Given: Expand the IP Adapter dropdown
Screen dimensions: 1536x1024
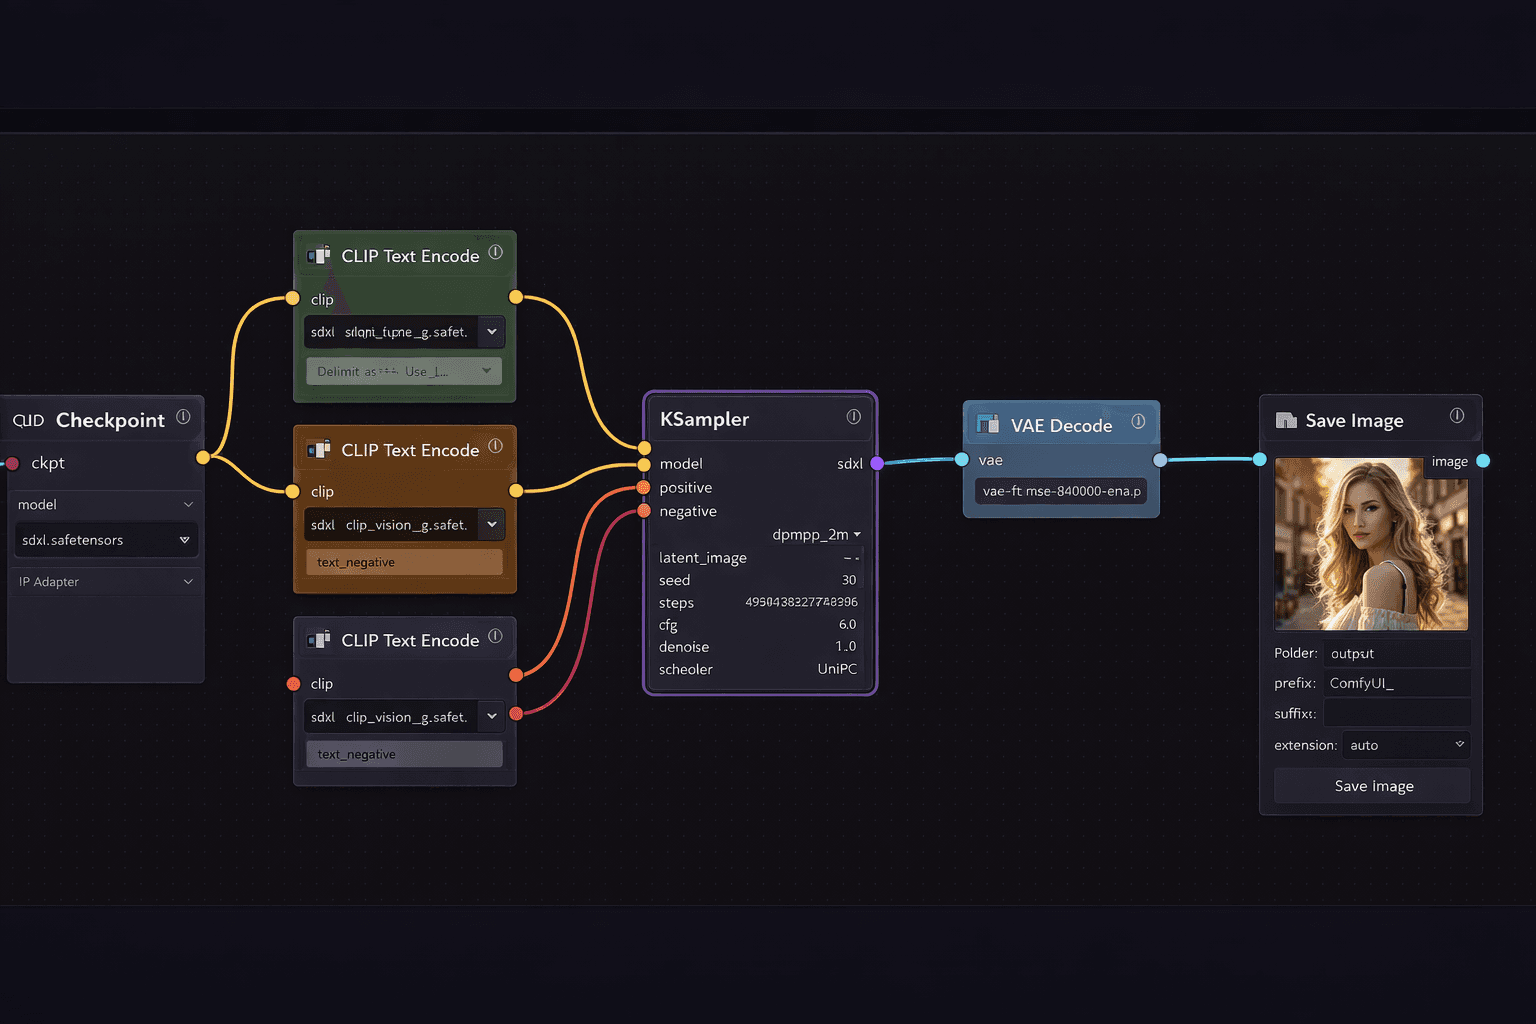Looking at the screenshot, I should point(105,581).
